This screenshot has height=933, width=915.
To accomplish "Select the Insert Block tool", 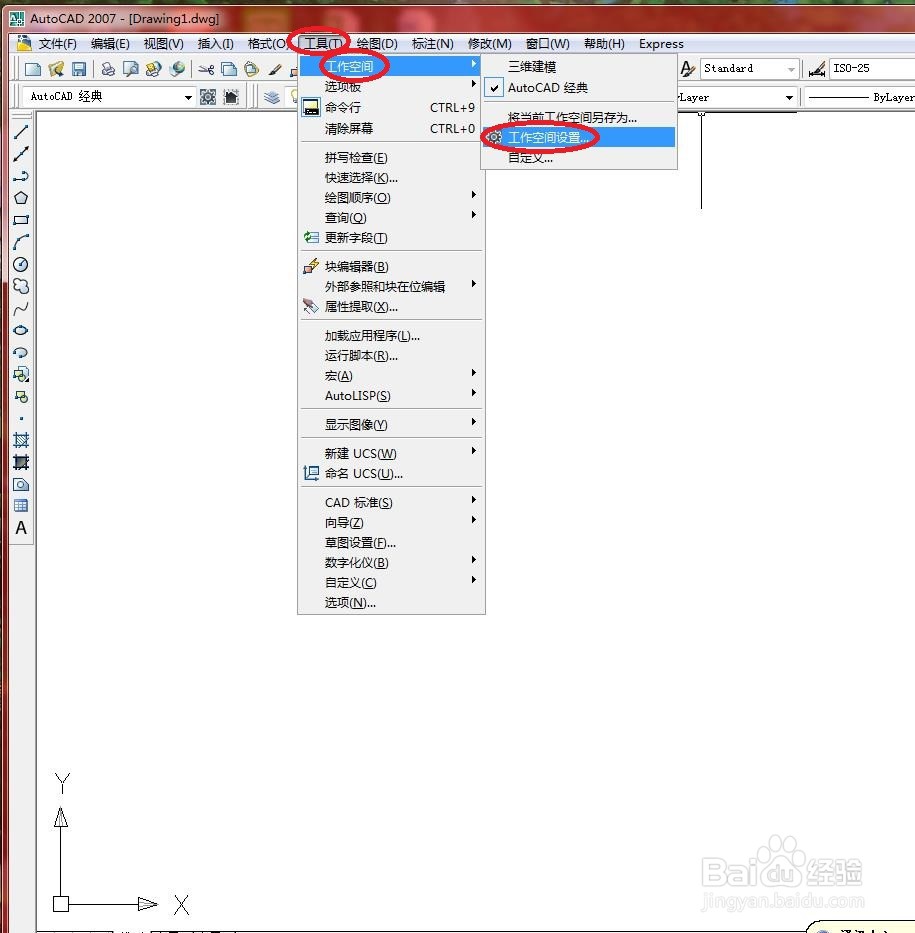I will click(x=21, y=374).
